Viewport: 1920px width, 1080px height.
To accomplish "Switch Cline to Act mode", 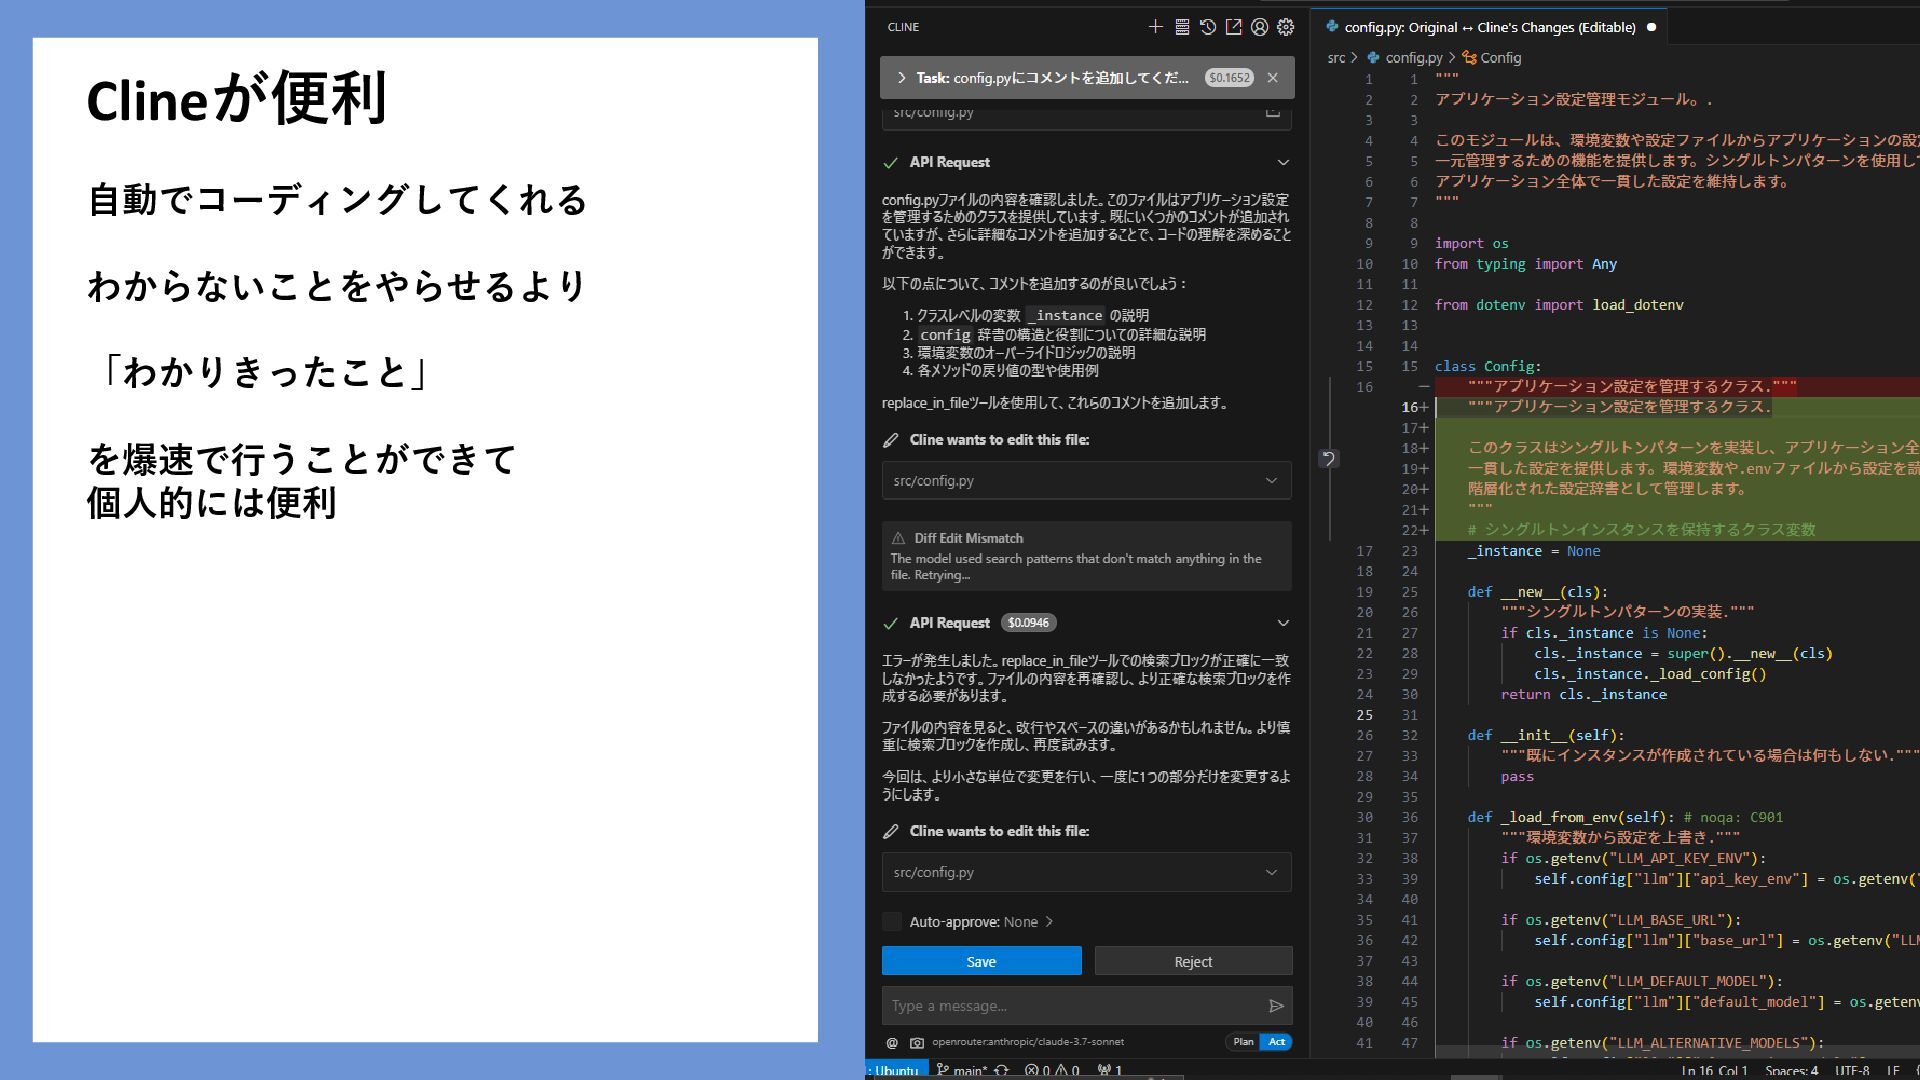I will coord(1277,1042).
